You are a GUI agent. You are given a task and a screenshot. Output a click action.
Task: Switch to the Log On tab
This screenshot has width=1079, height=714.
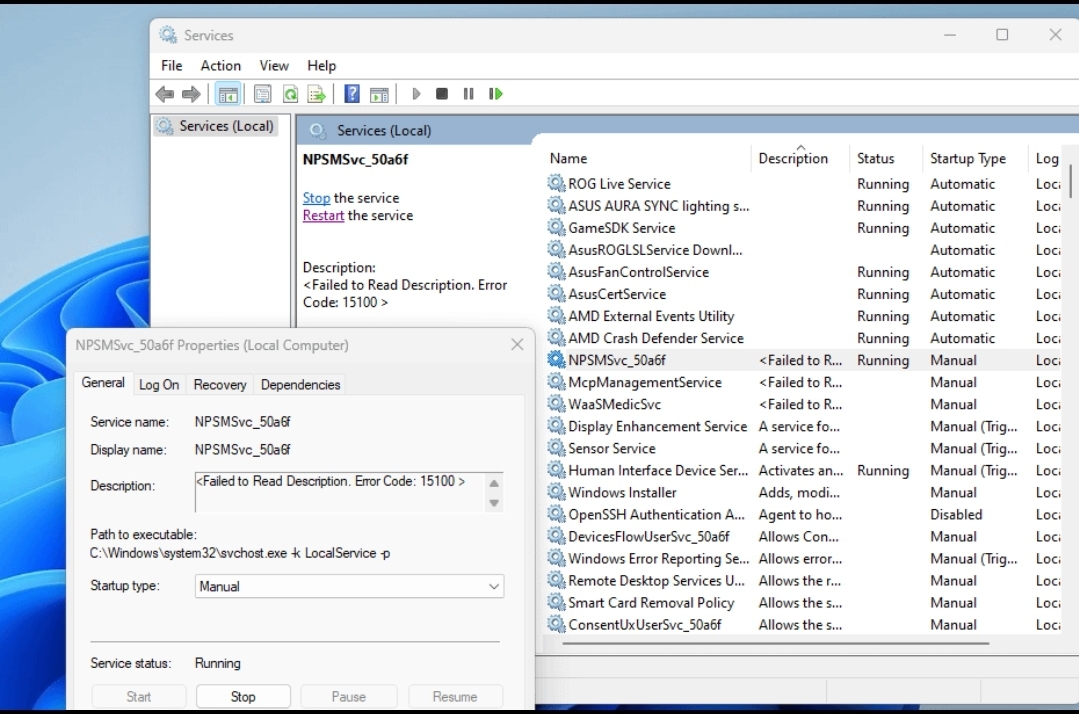click(159, 385)
